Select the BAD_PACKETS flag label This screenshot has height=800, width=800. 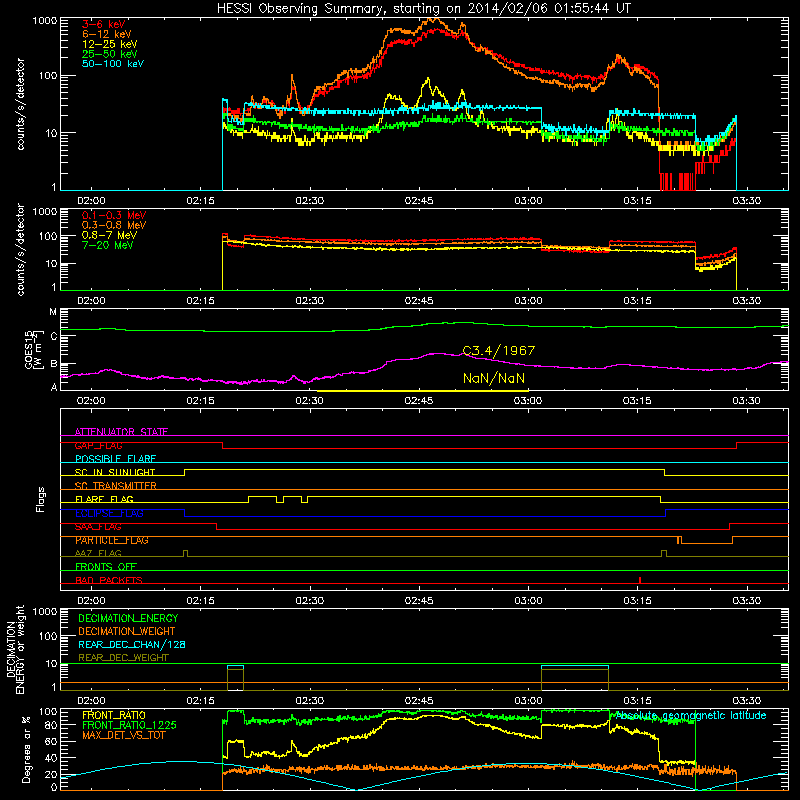[x=109, y=580]
